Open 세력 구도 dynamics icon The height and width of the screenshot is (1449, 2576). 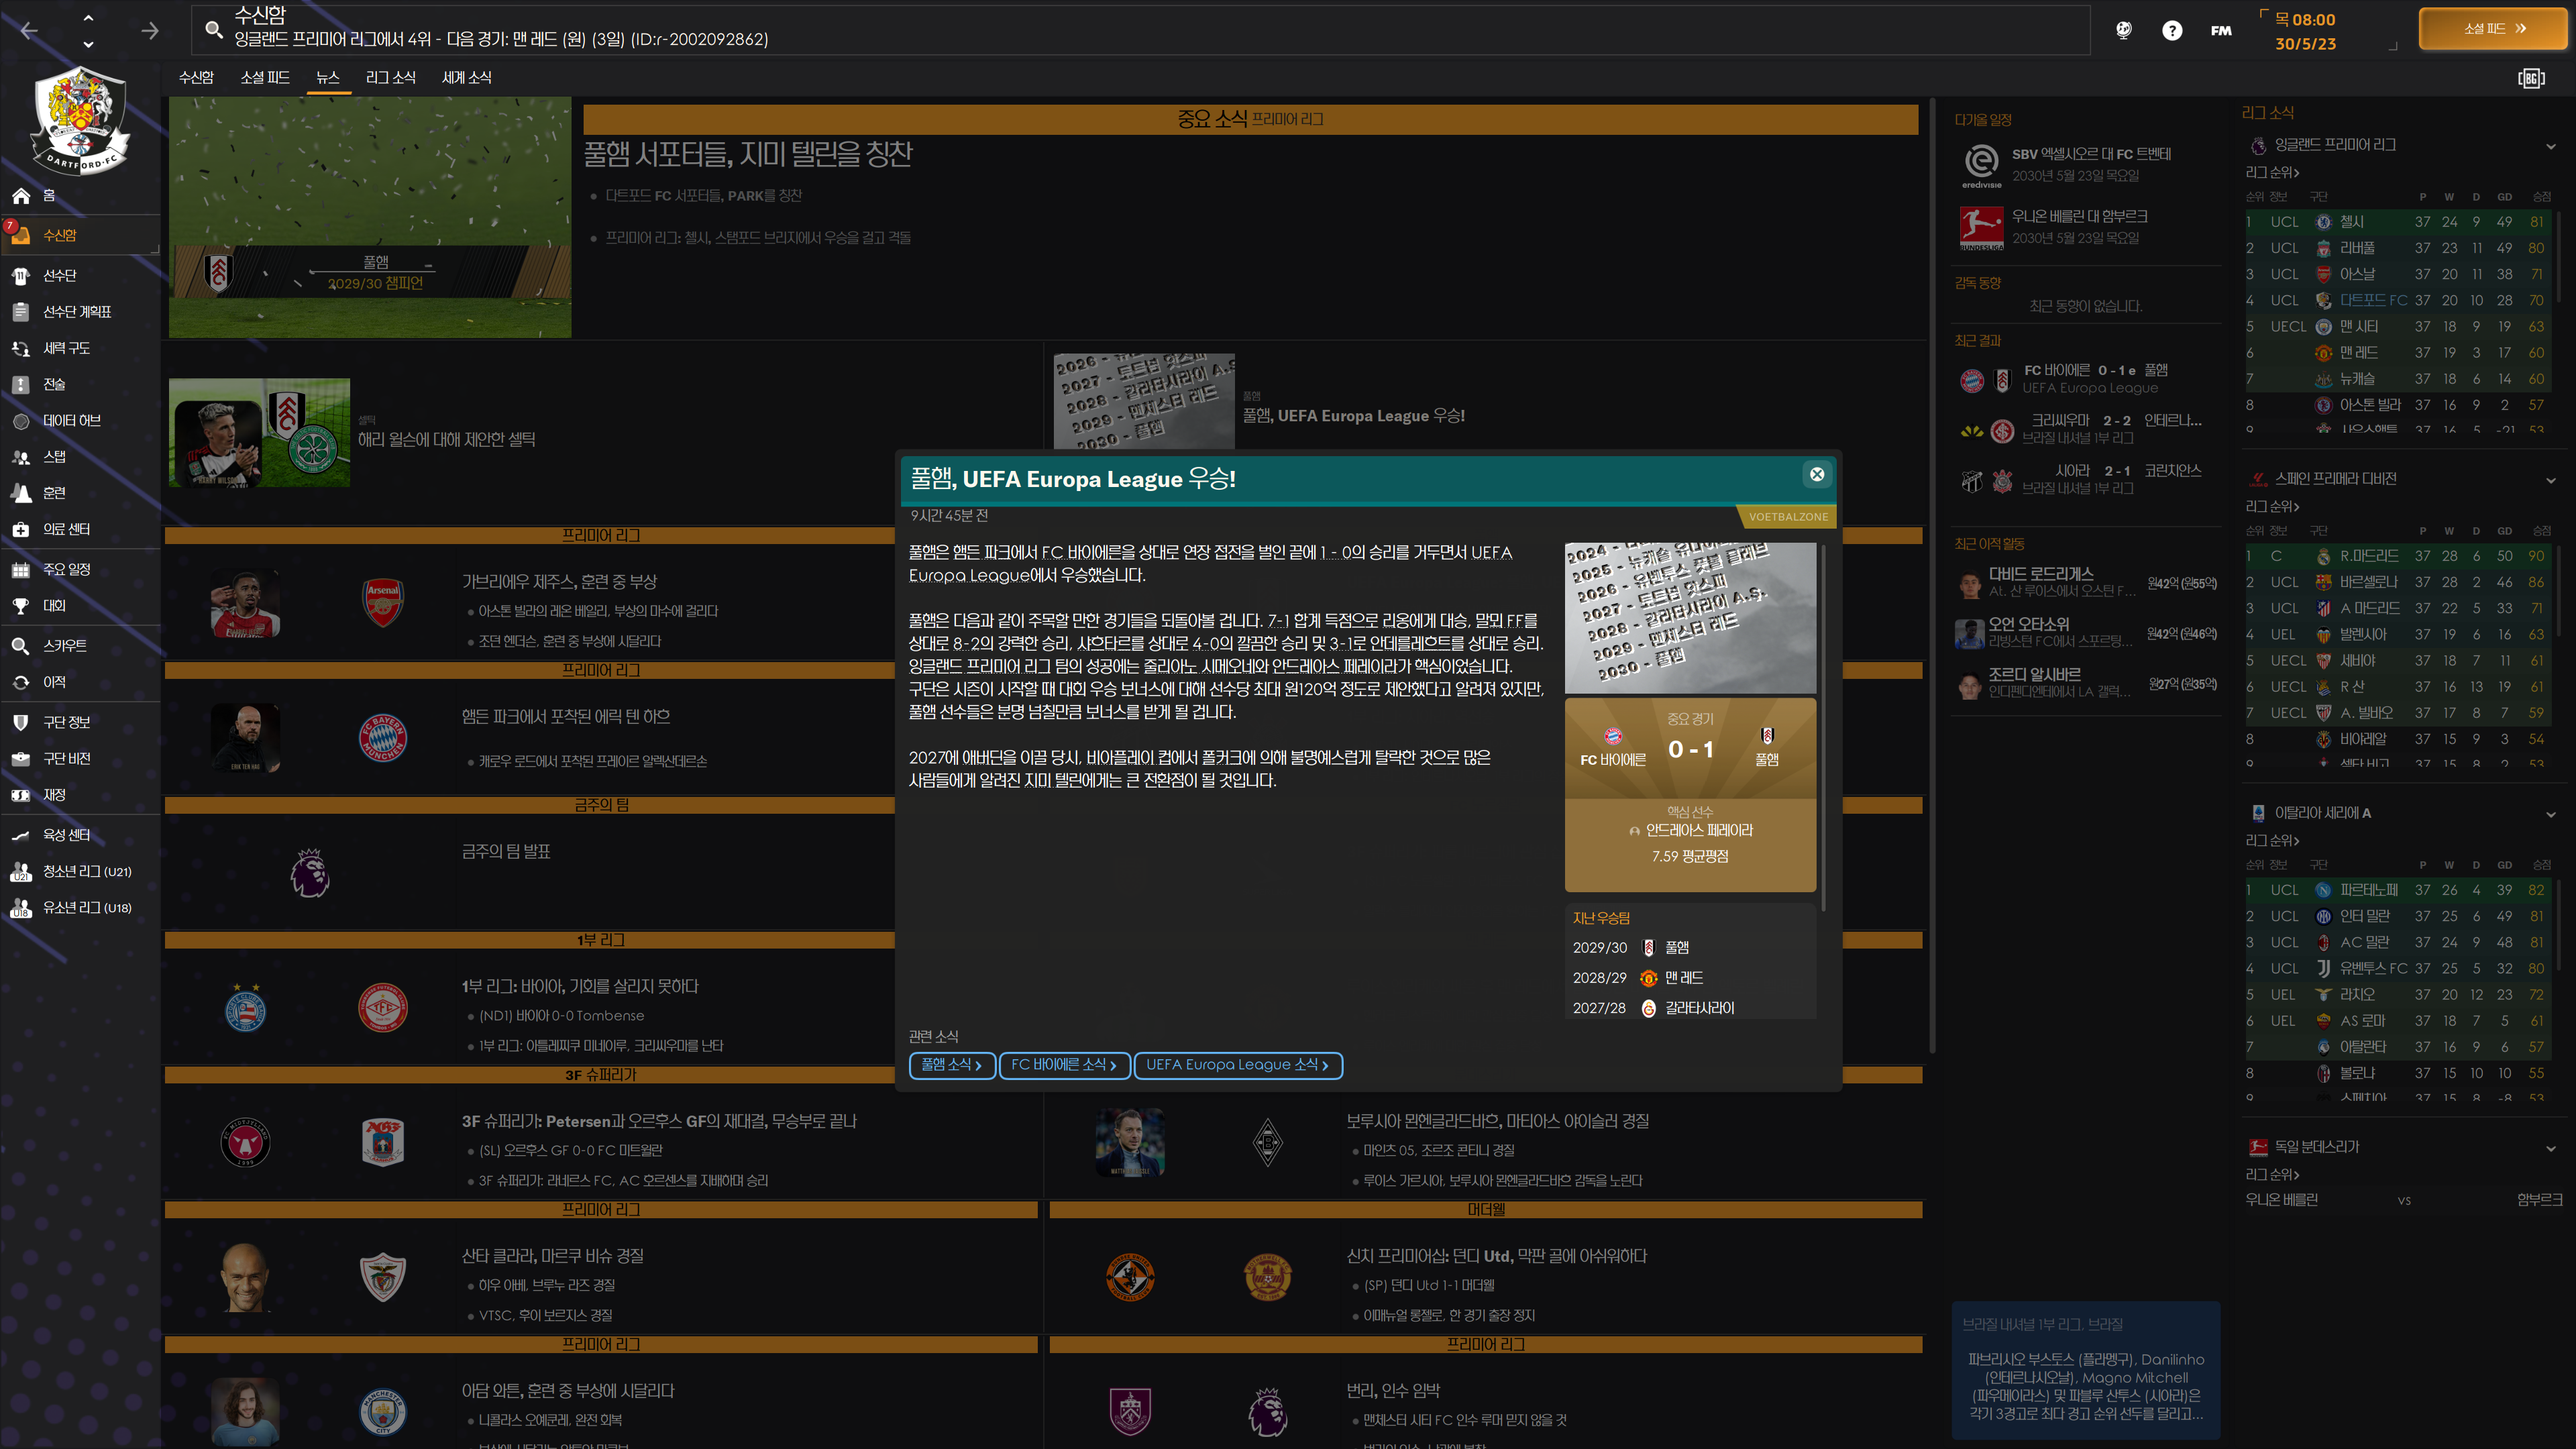pyautogui.click(x=21, y=348)
